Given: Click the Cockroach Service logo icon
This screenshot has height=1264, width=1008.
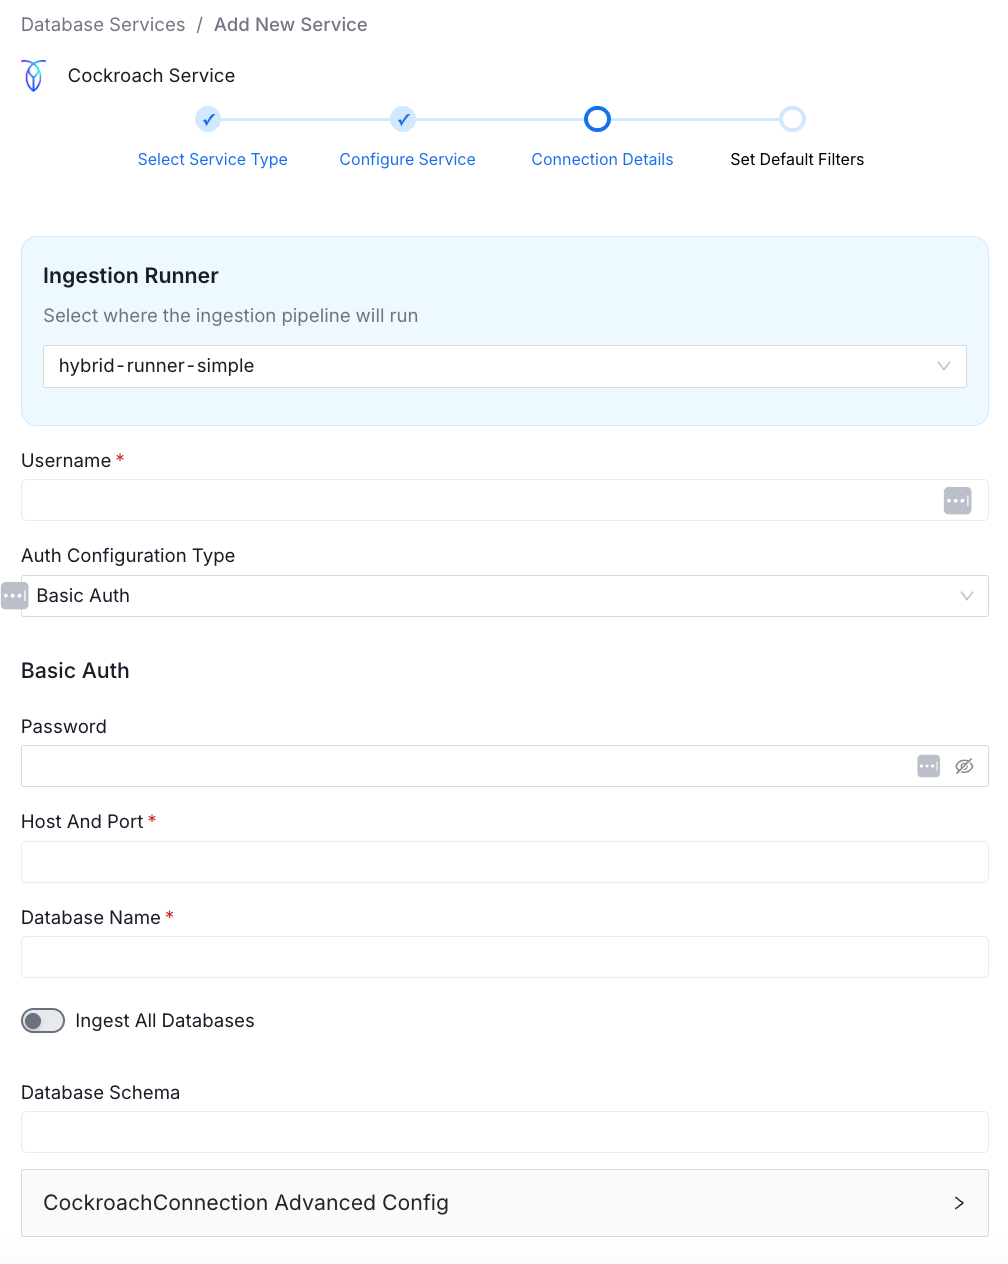Looking at the screenshot, I should [x=34, y=76].
